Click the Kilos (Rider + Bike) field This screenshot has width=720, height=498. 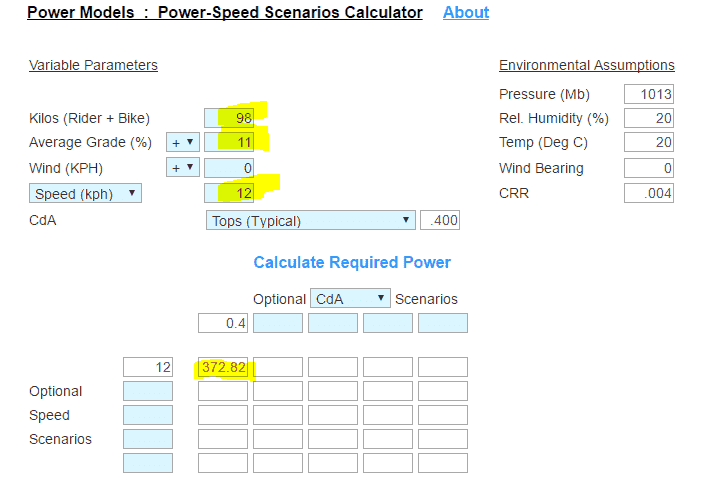(228, 118)
